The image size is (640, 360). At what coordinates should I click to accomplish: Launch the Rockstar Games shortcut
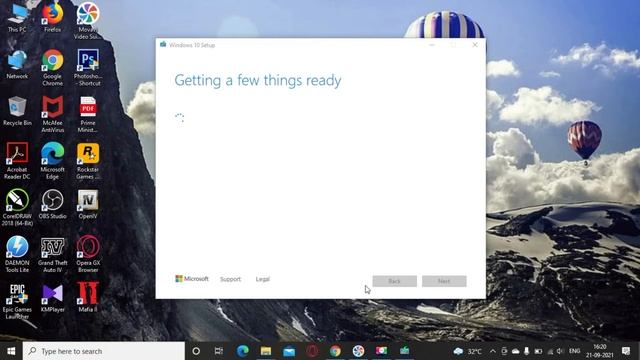tap(88, 161)
